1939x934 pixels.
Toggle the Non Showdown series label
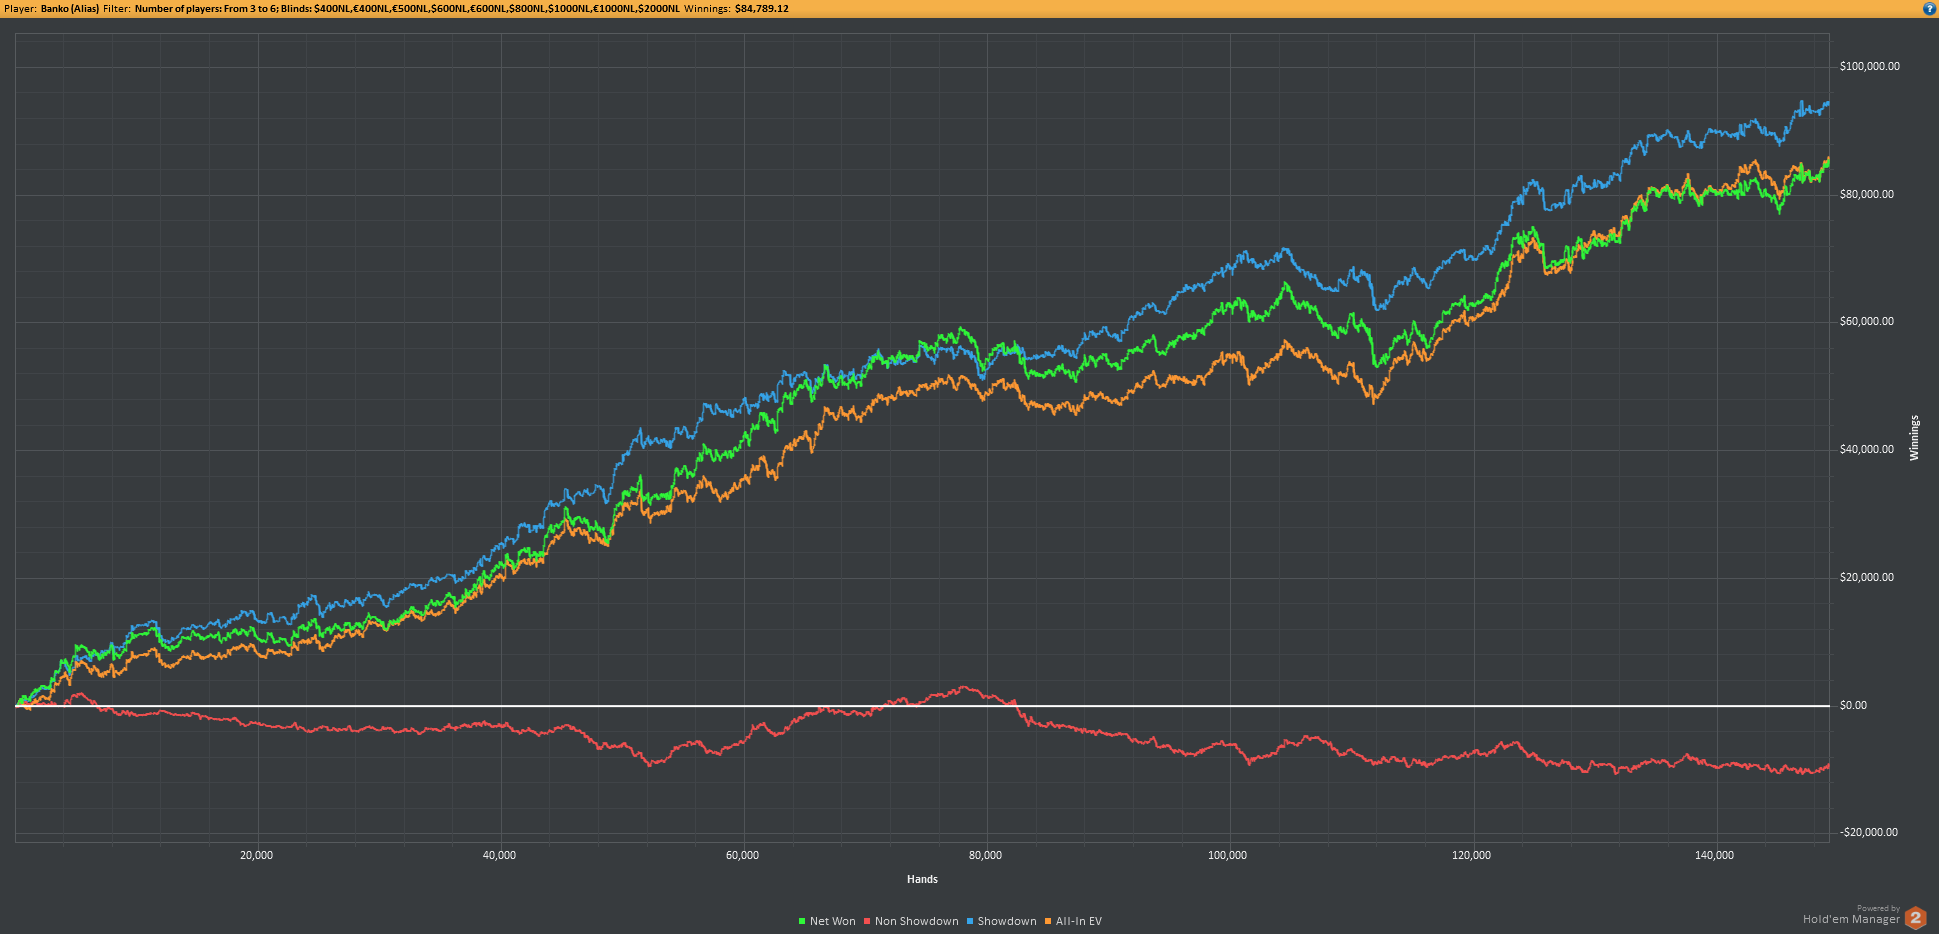pyautogui.click(x=916, y=921)
